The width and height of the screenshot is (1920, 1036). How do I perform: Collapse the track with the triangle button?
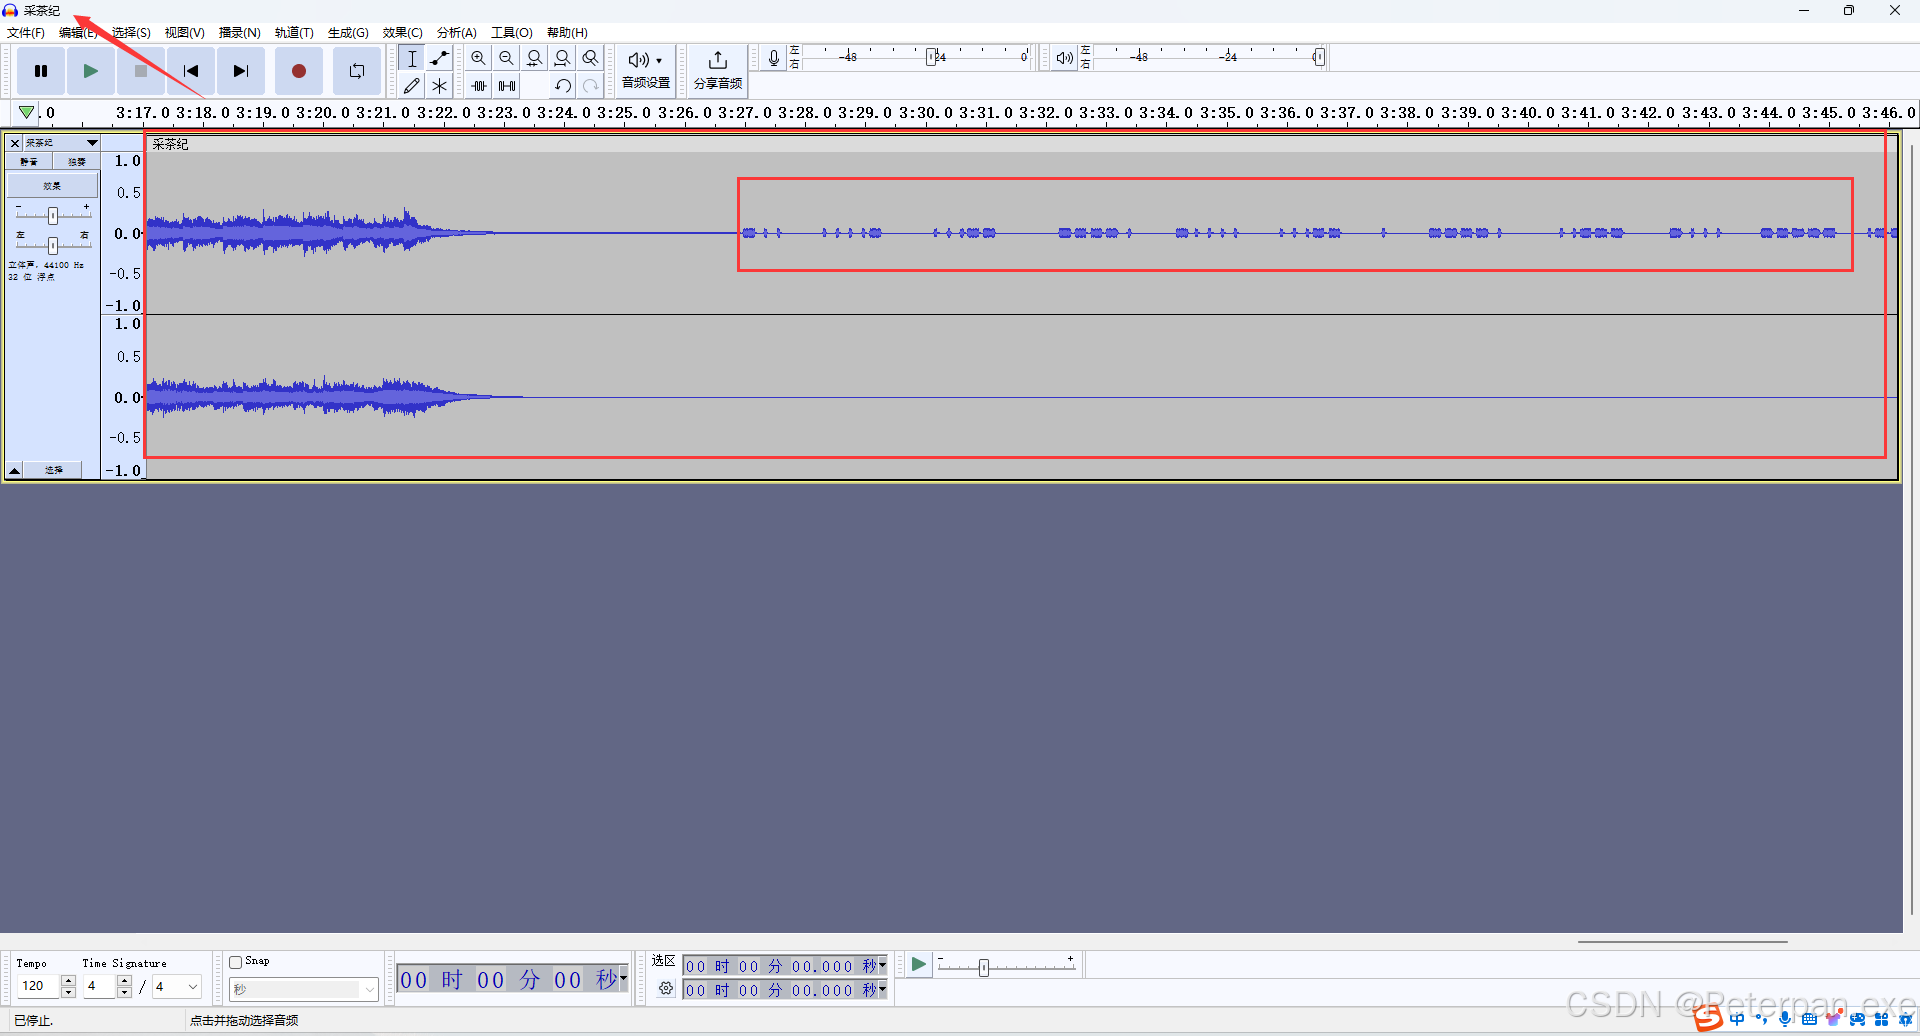click(15, 470)
